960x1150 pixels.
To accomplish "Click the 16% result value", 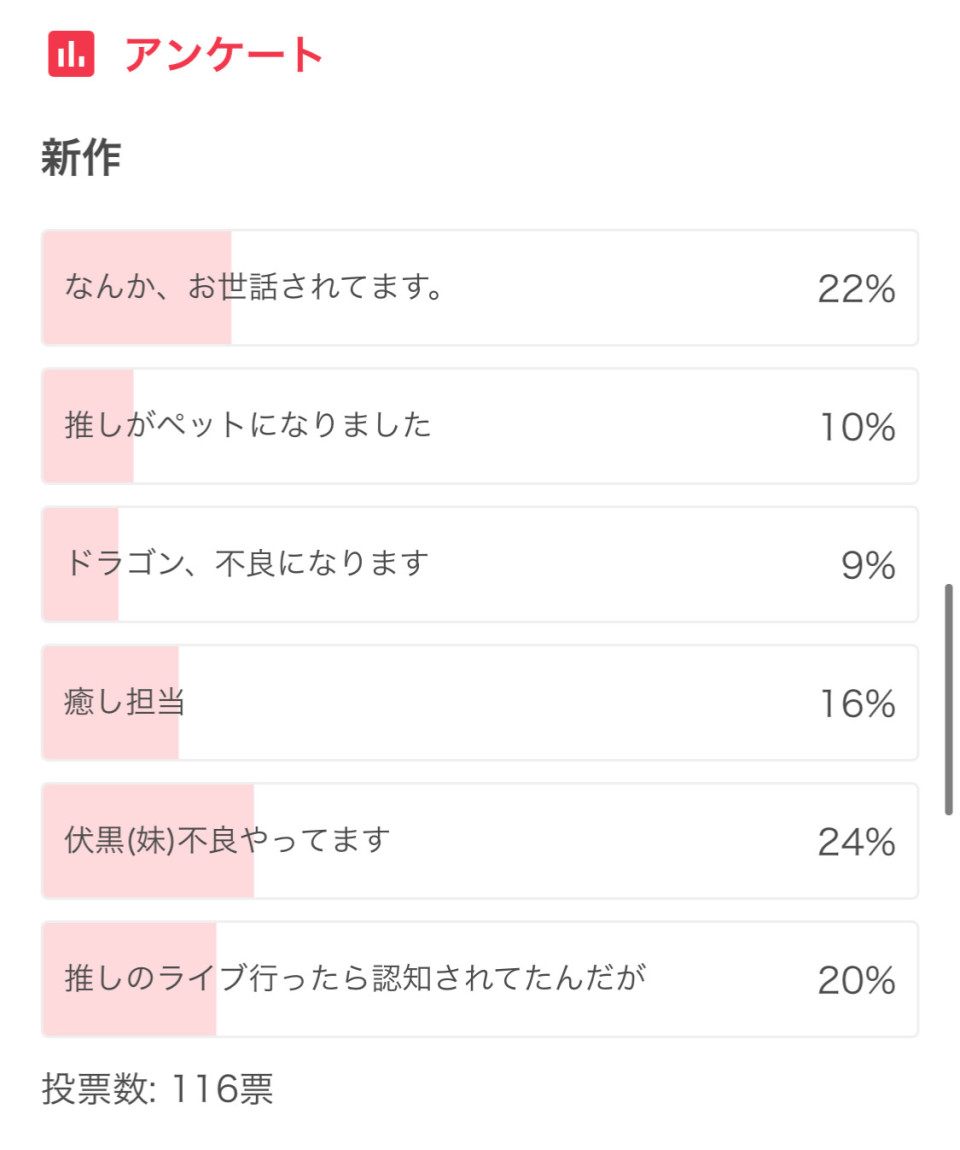I will [x=857, y=704].
